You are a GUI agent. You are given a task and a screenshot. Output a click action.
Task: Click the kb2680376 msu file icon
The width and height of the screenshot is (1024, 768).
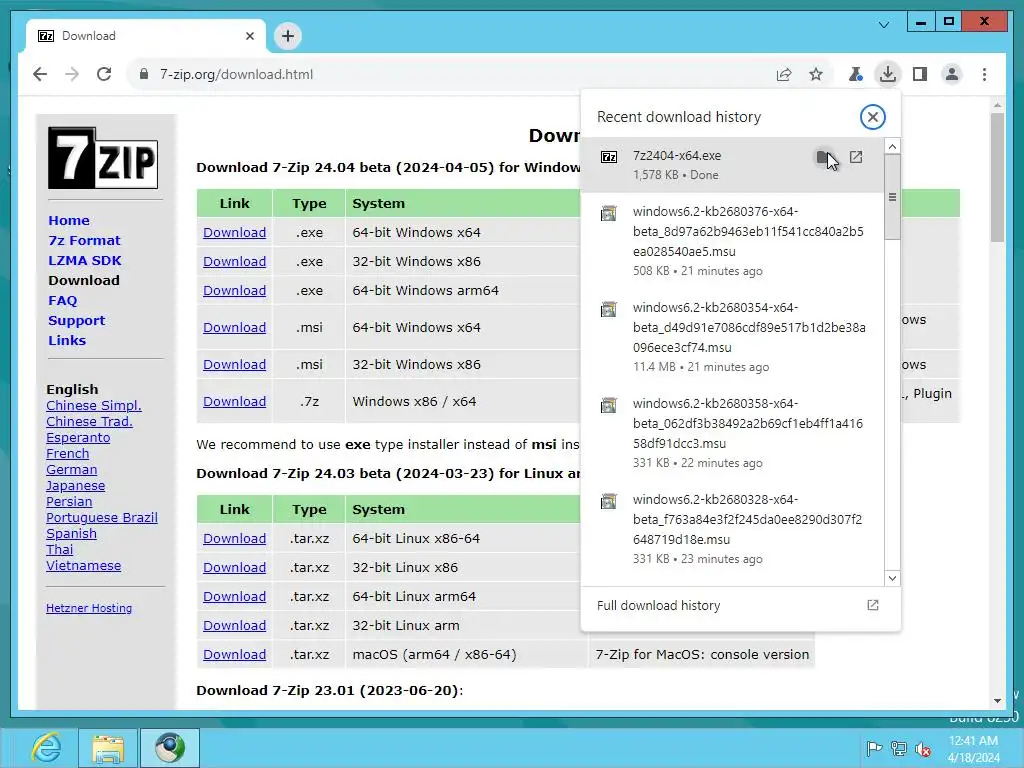(x=609, y=214)
